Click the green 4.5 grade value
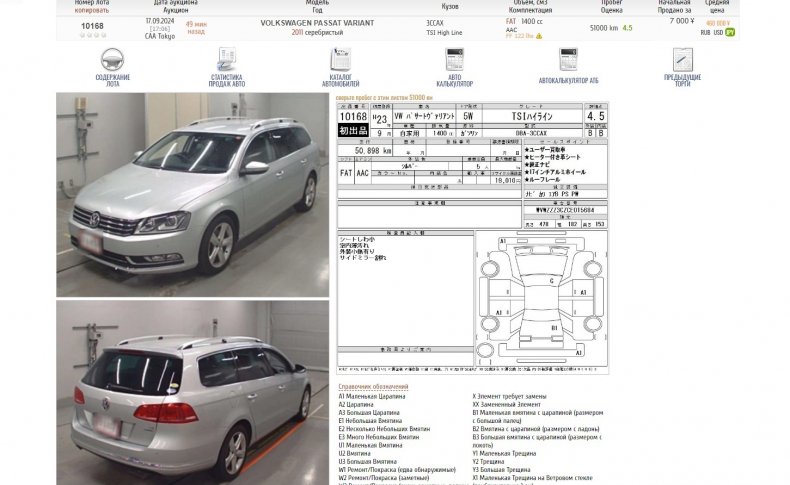Screen dimensions: 790x485 pos(627,28)
